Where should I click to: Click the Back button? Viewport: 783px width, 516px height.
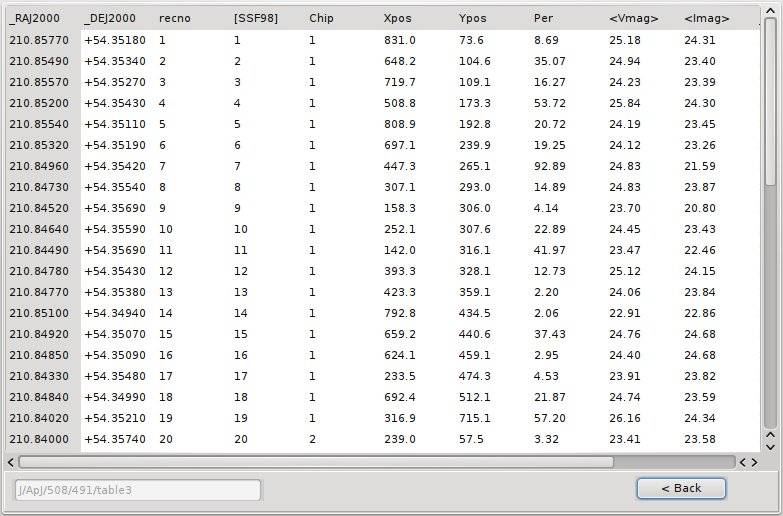pyautogui.click(x=681, y=488)
